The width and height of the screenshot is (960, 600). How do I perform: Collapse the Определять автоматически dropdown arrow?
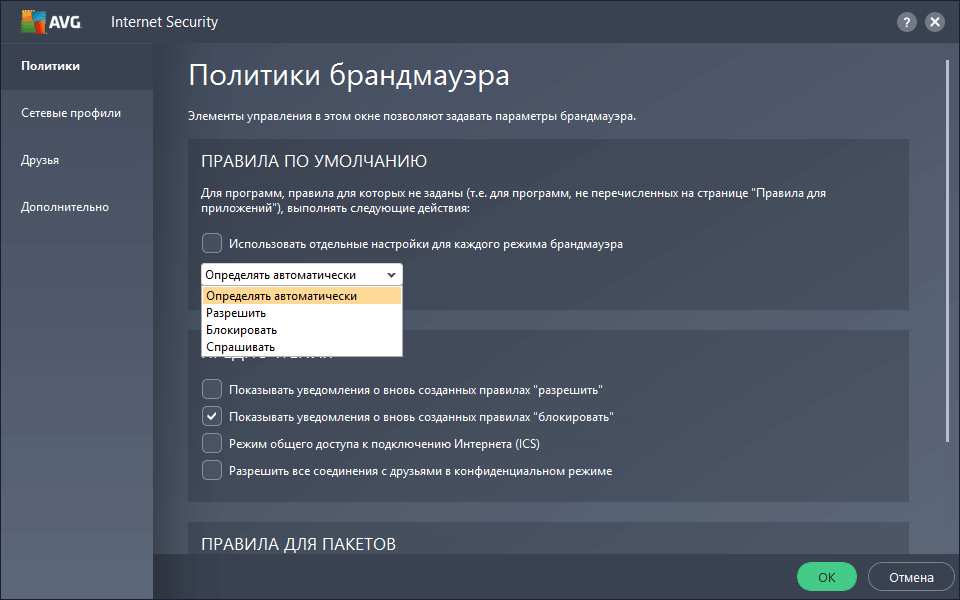391,275
